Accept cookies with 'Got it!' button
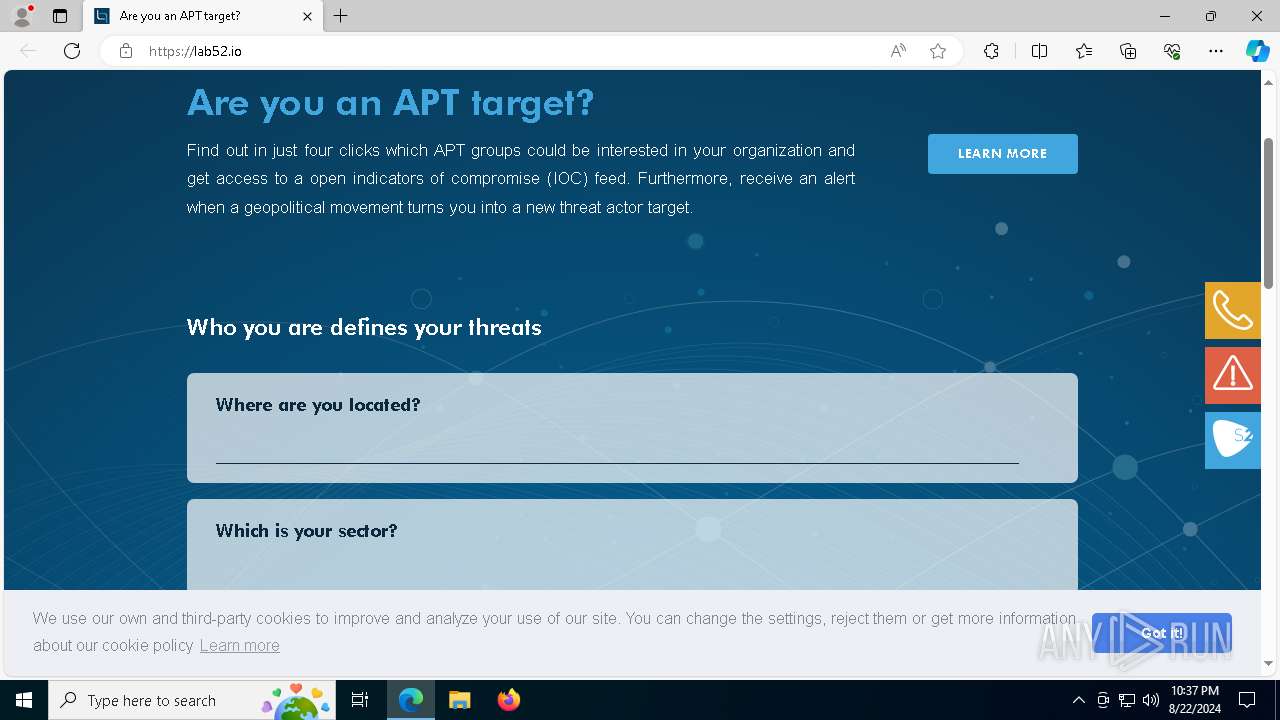 pos(1162,633)
